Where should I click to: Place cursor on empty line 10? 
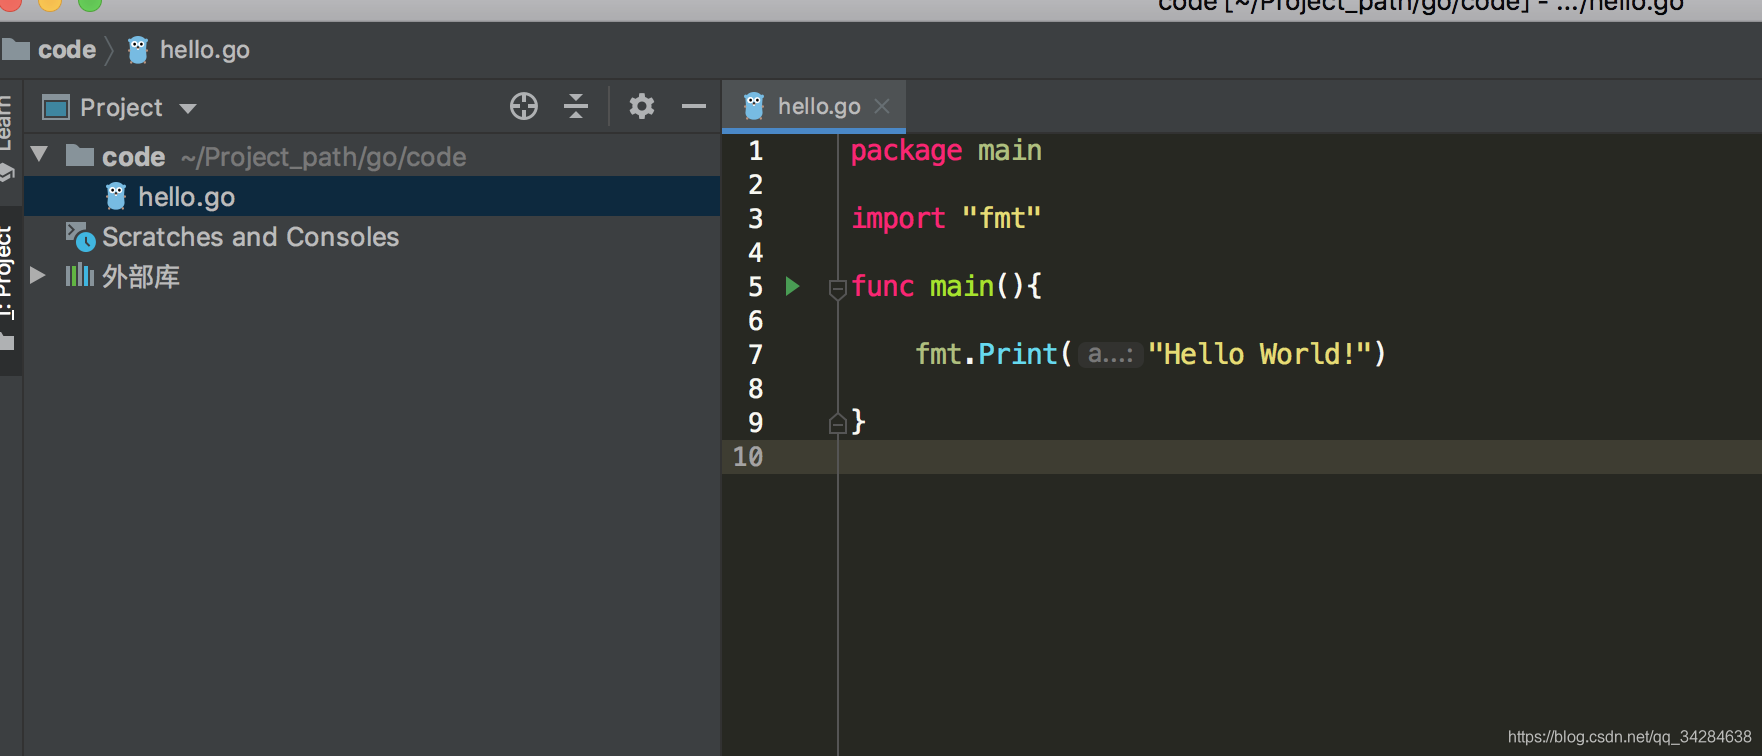pos(1300,457)
